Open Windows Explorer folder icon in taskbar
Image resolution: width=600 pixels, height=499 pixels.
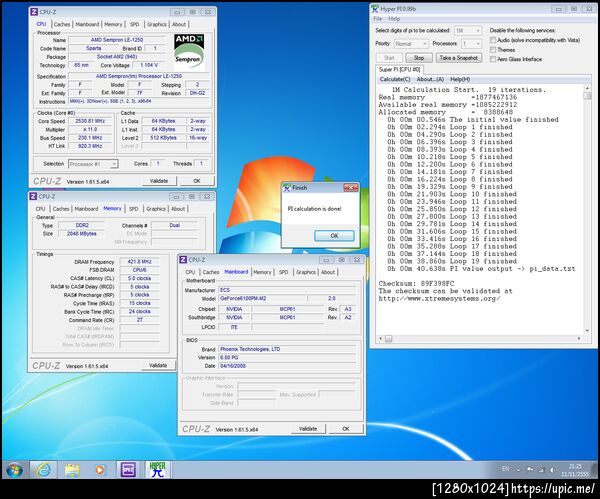tap(72, 469)
